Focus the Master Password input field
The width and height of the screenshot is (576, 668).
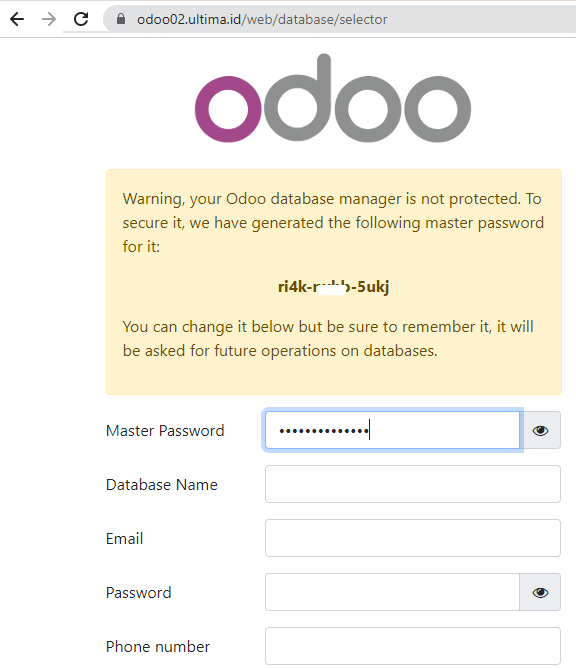click(x=392, y=430)
